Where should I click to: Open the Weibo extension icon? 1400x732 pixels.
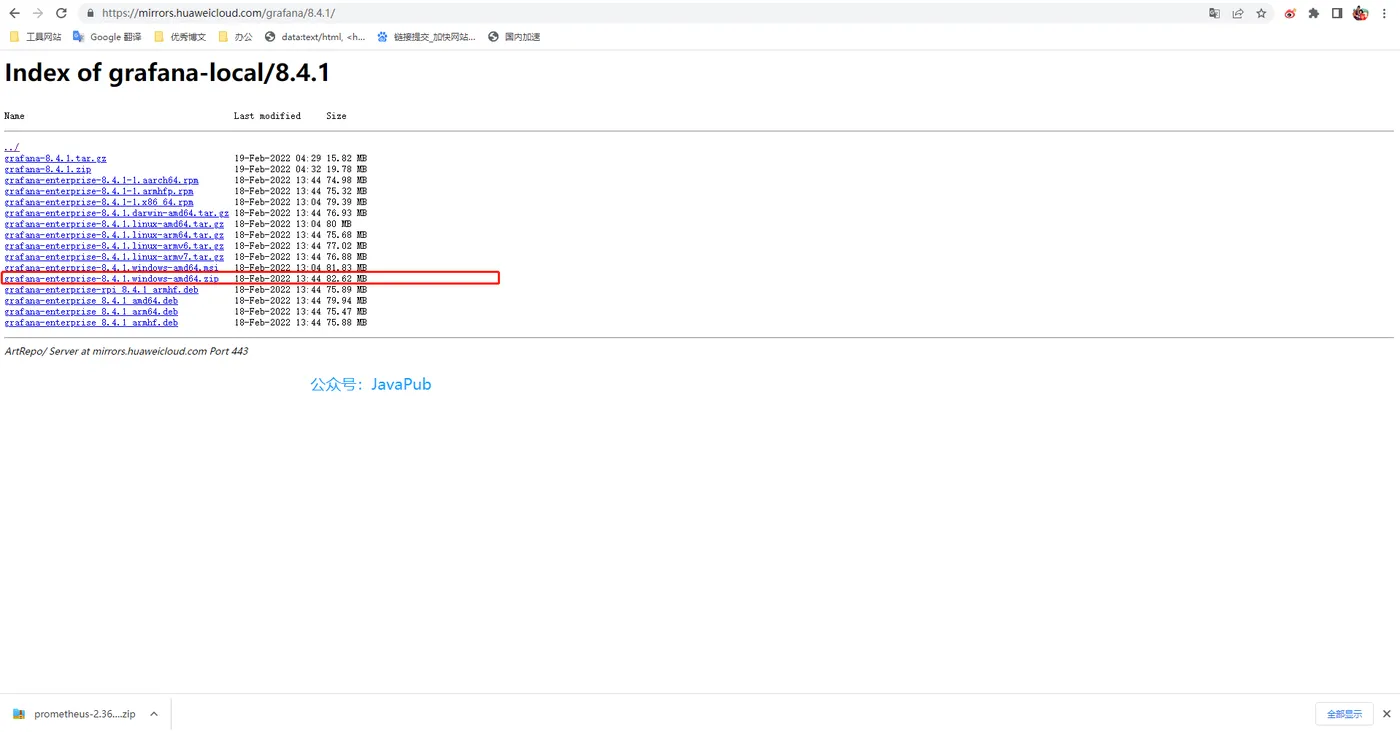(x=1290, y=14)
